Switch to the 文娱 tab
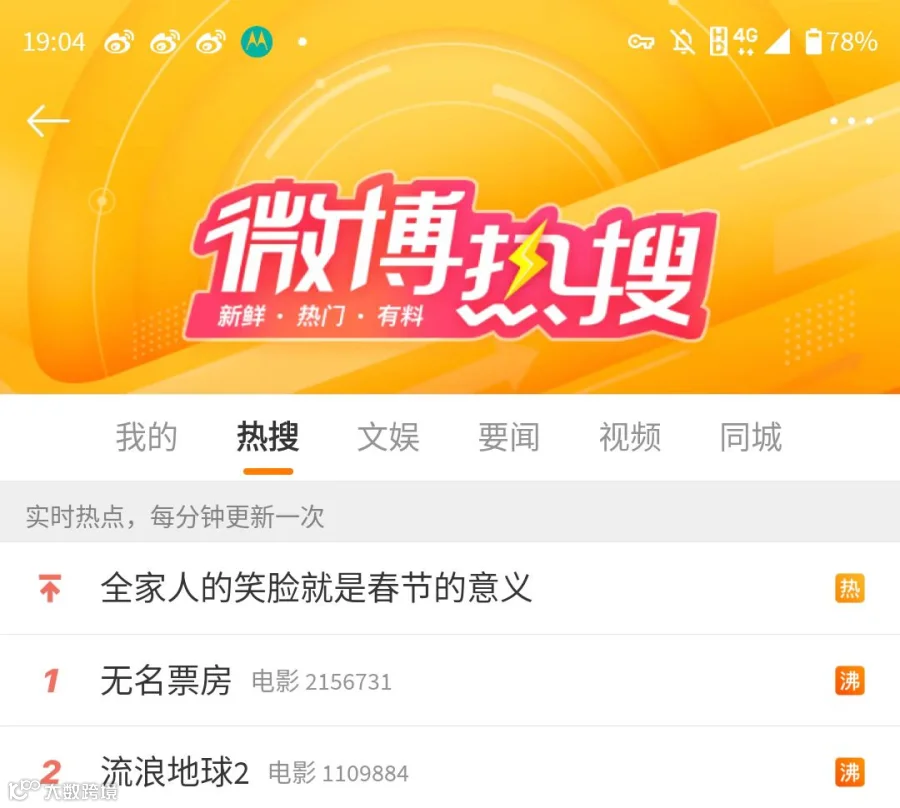The width and height of the screenshot is (900, 808). coord(389,437)
